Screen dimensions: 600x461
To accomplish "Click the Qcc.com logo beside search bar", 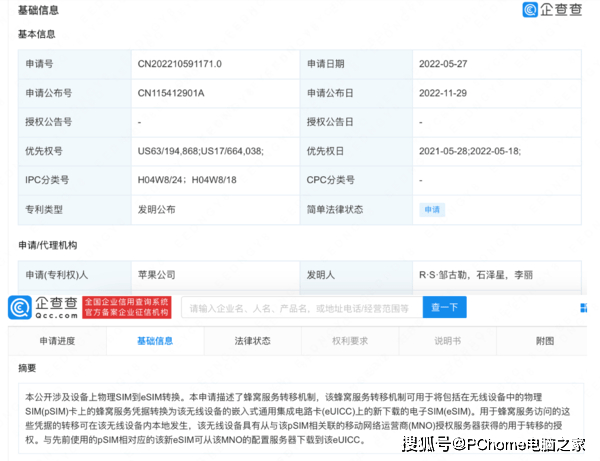I will pos(42,306).
